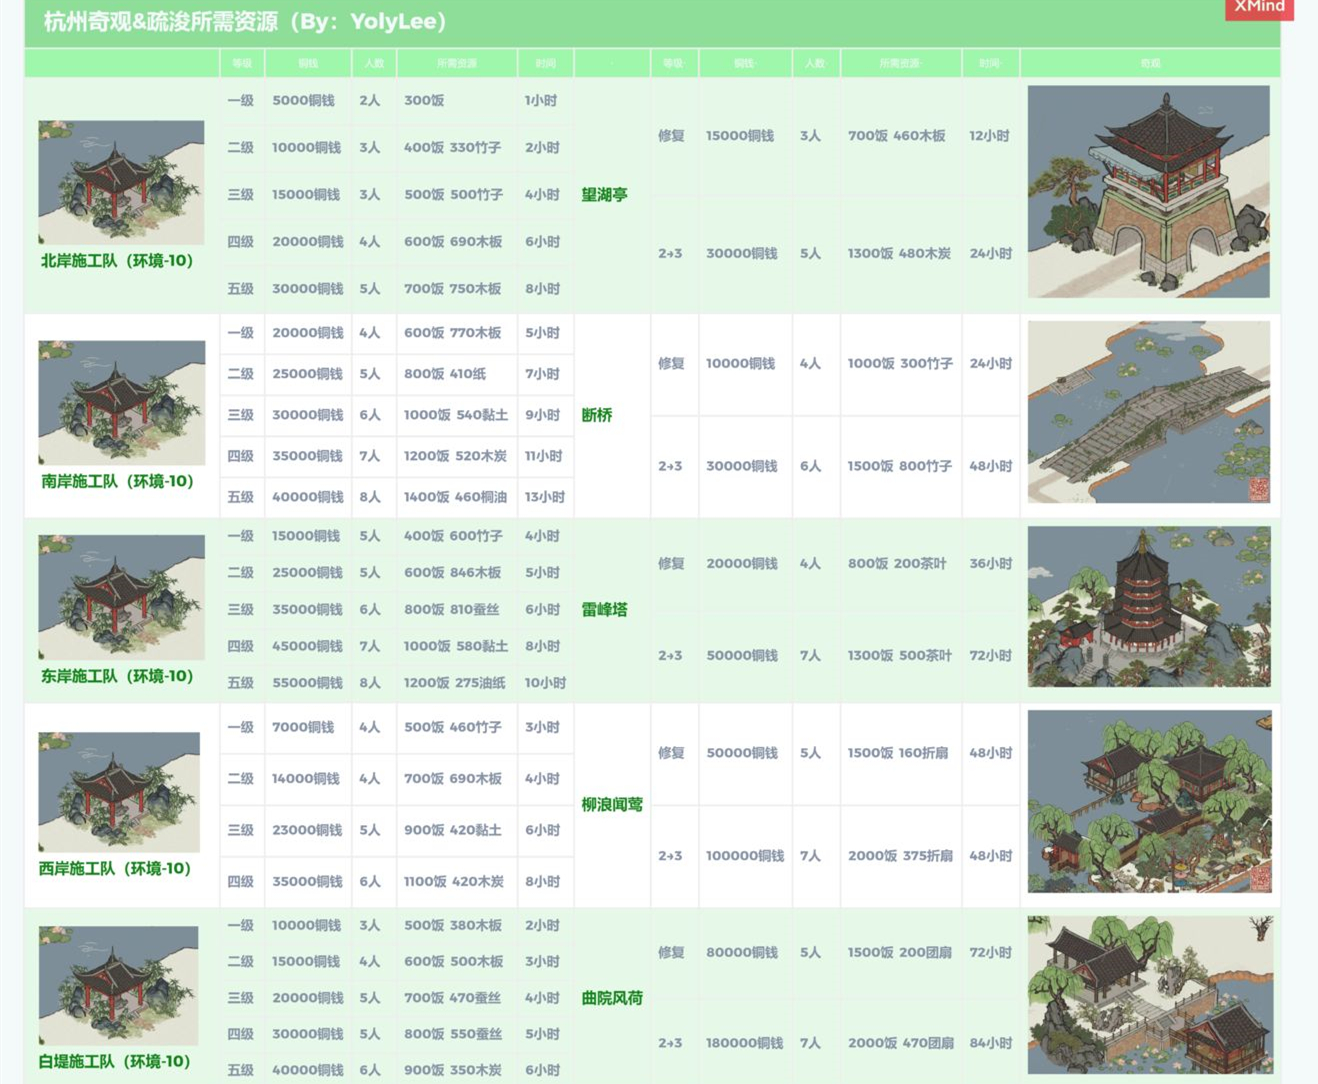Viewport: 1318px width, 1084px height.
Task: Select the cell 2000饭 470团扇
Action: pos(900,1043)
